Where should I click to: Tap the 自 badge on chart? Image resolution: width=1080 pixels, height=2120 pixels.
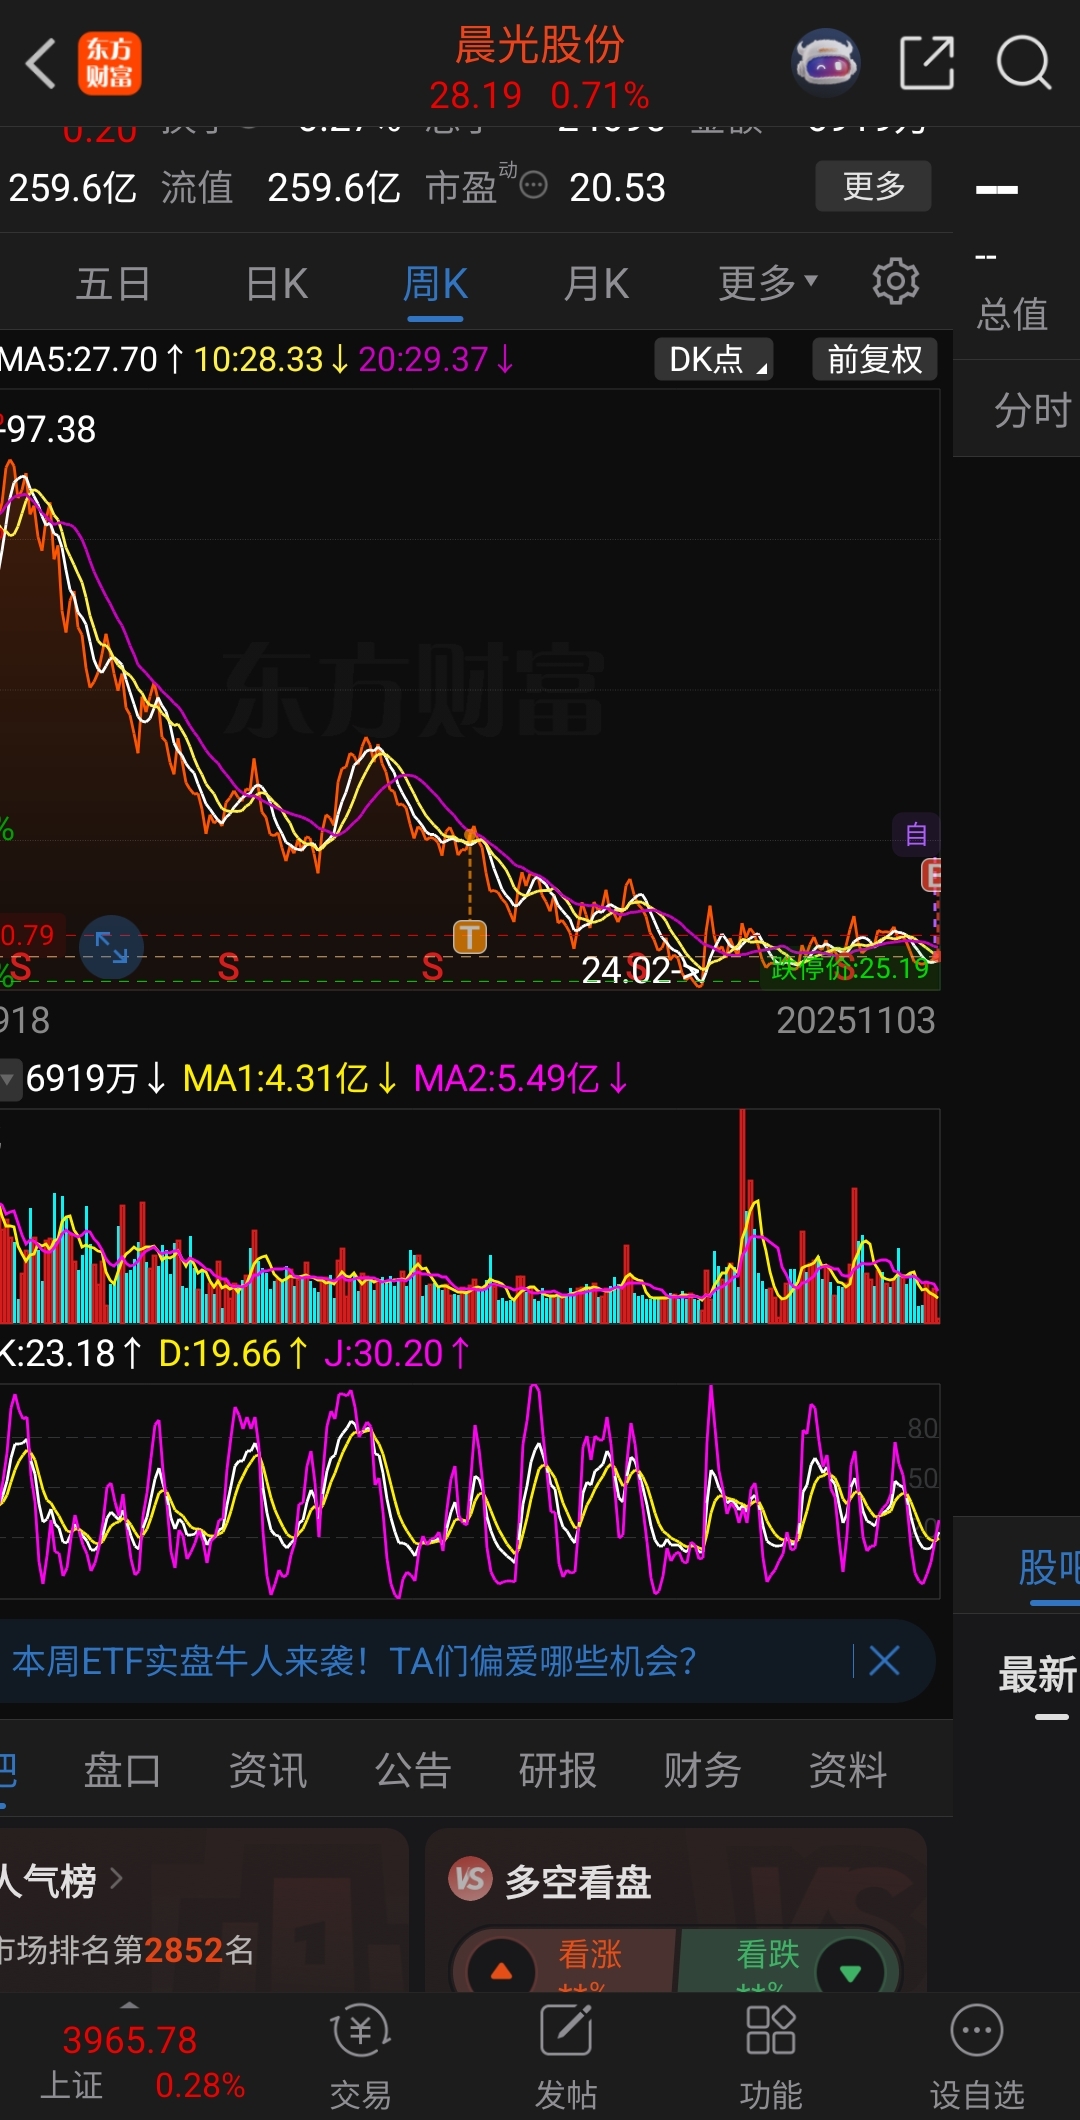[x=916, y=835]
